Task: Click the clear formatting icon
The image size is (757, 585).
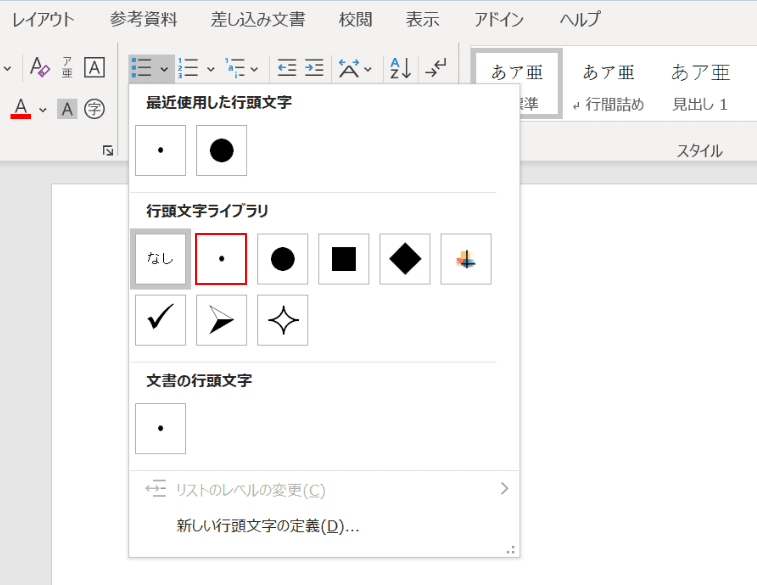Action: 40,67
